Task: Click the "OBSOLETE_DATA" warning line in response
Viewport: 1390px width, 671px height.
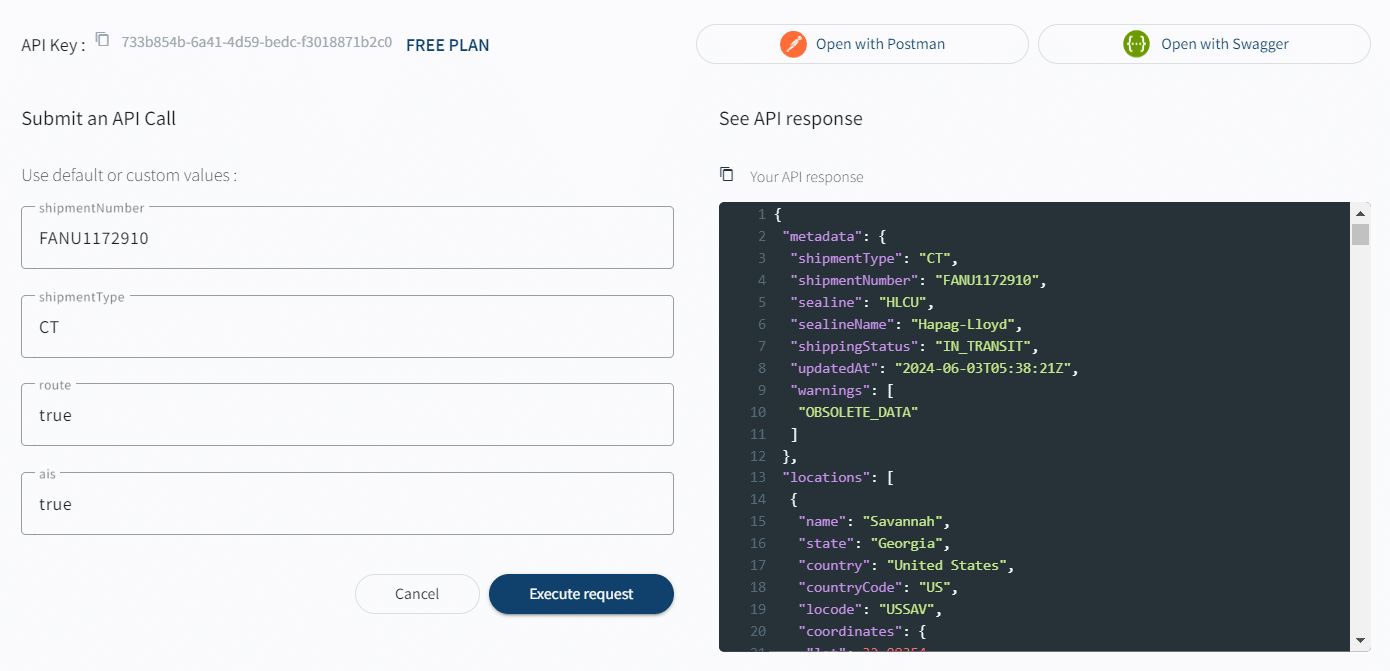Action: (x=857, y=412)
